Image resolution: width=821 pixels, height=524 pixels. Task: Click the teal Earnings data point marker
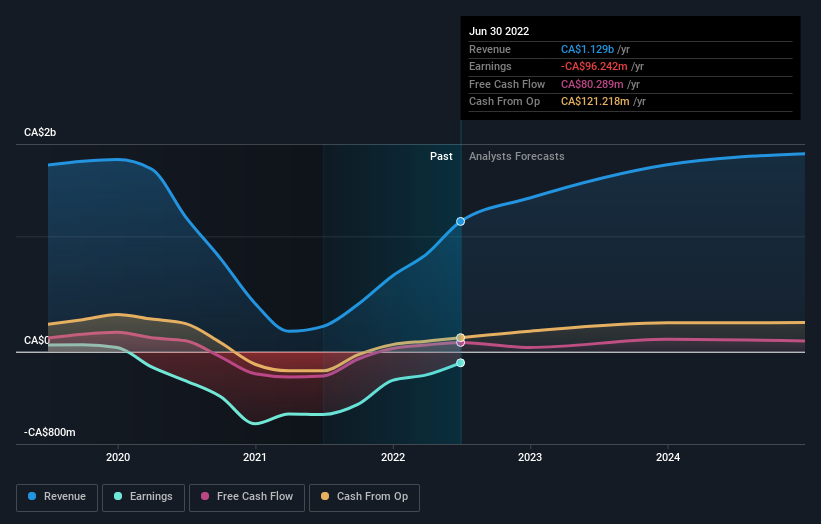(460, 363)
